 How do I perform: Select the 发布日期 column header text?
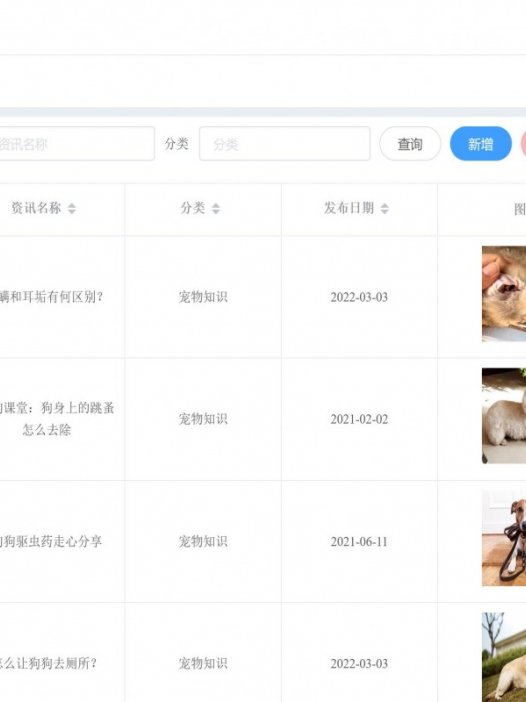(x=349, y=208)
